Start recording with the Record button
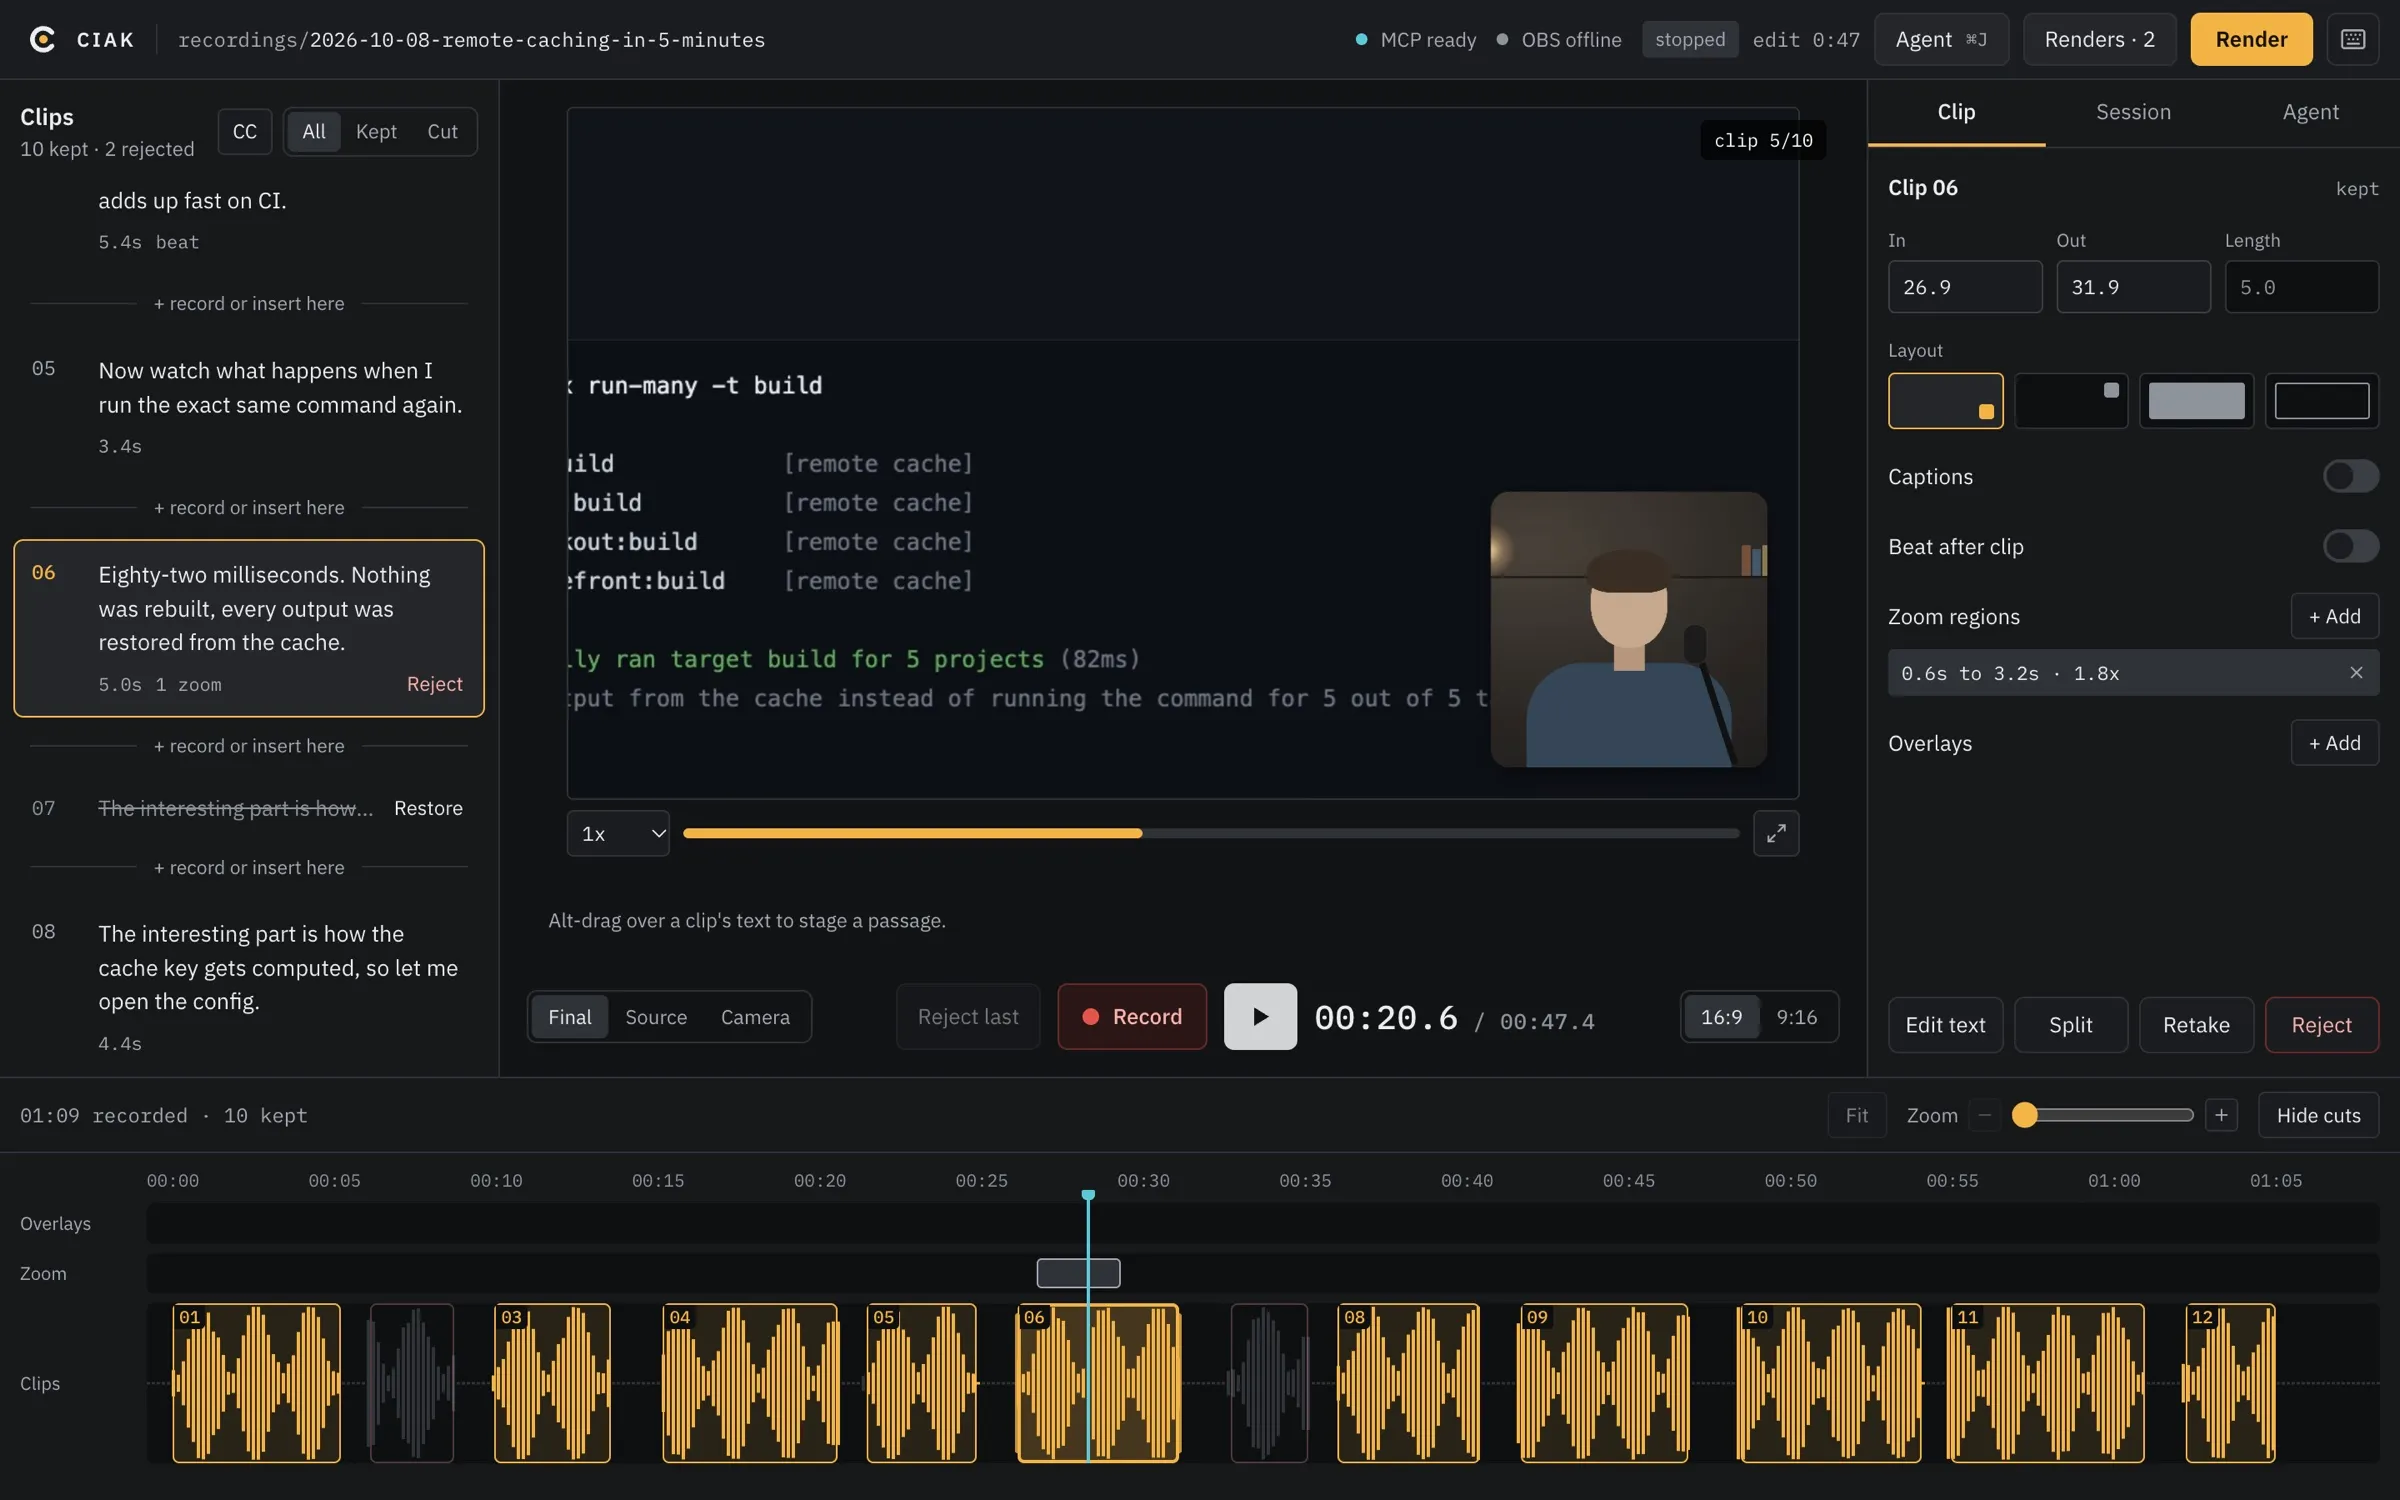Screen dimensions: 2400x1500 (1132, 1016)
